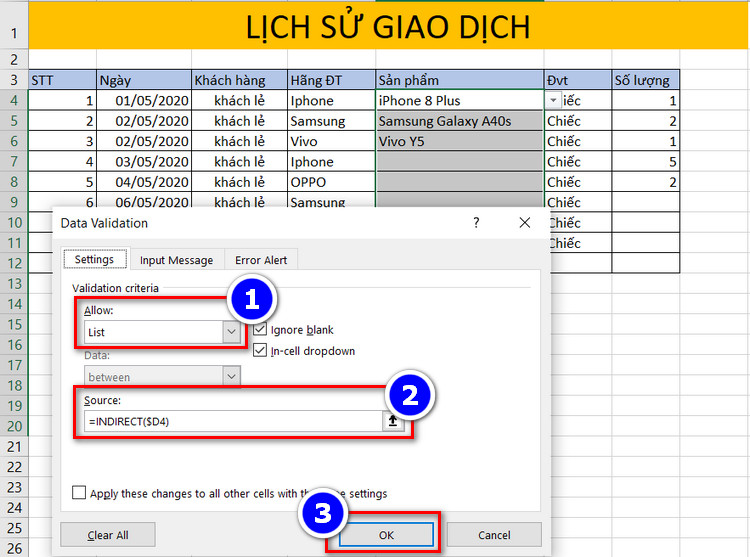
Task: Select the Ngày header cell
Action: pos(143,80)
